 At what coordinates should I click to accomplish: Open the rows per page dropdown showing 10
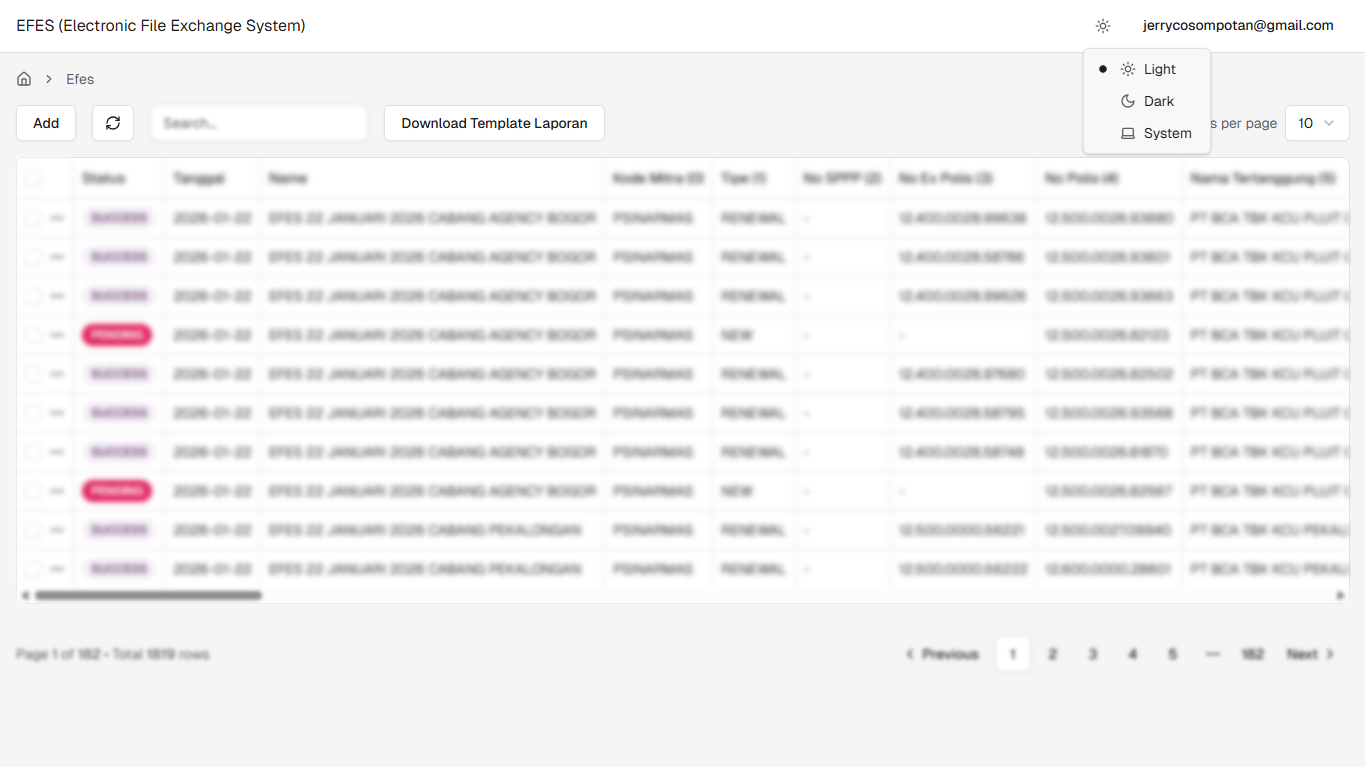1316,123
